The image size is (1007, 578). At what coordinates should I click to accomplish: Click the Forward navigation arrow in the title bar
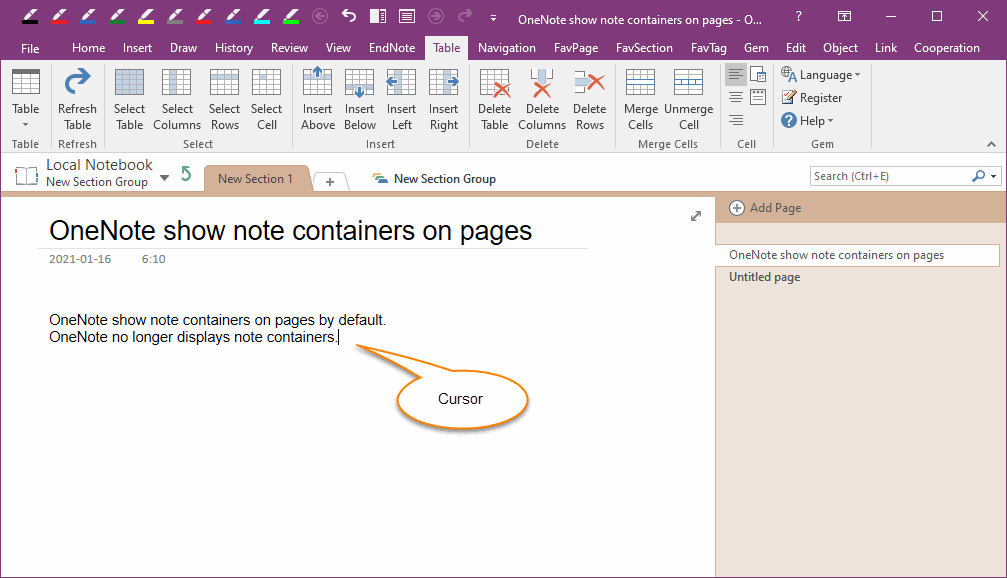pyautogui.click(x=435, y=15)
